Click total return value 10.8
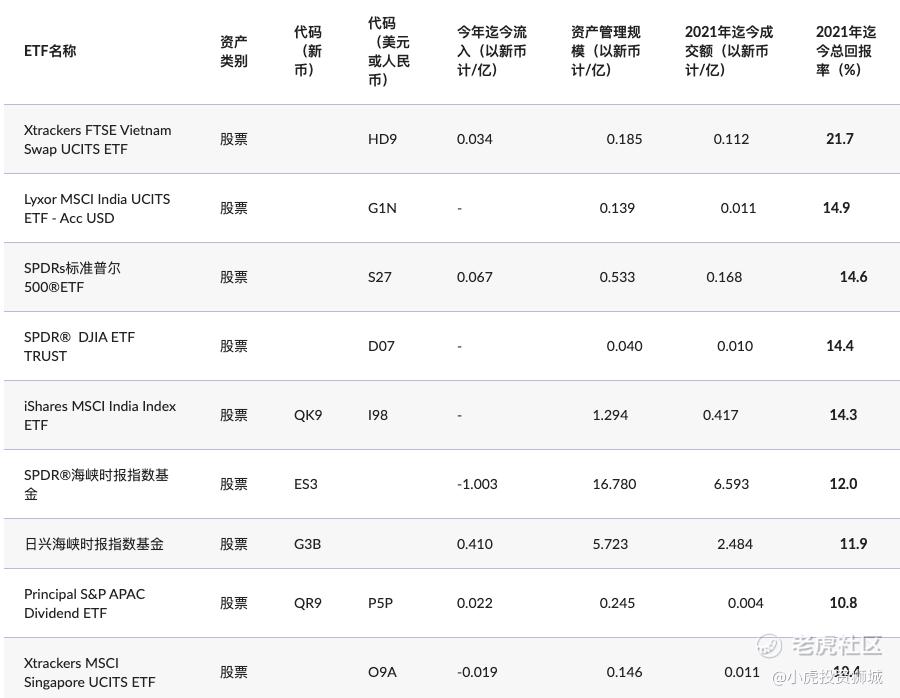 [843, 603]
